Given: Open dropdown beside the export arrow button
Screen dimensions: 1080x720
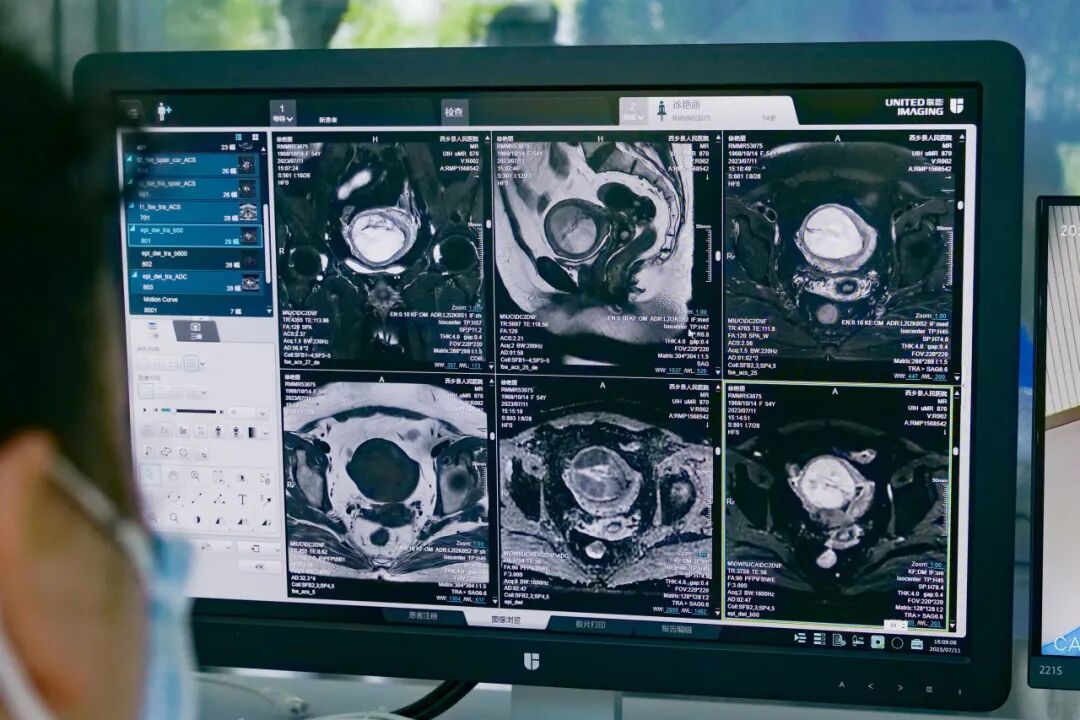Looking at the screenshot, I should pos(278,548).
